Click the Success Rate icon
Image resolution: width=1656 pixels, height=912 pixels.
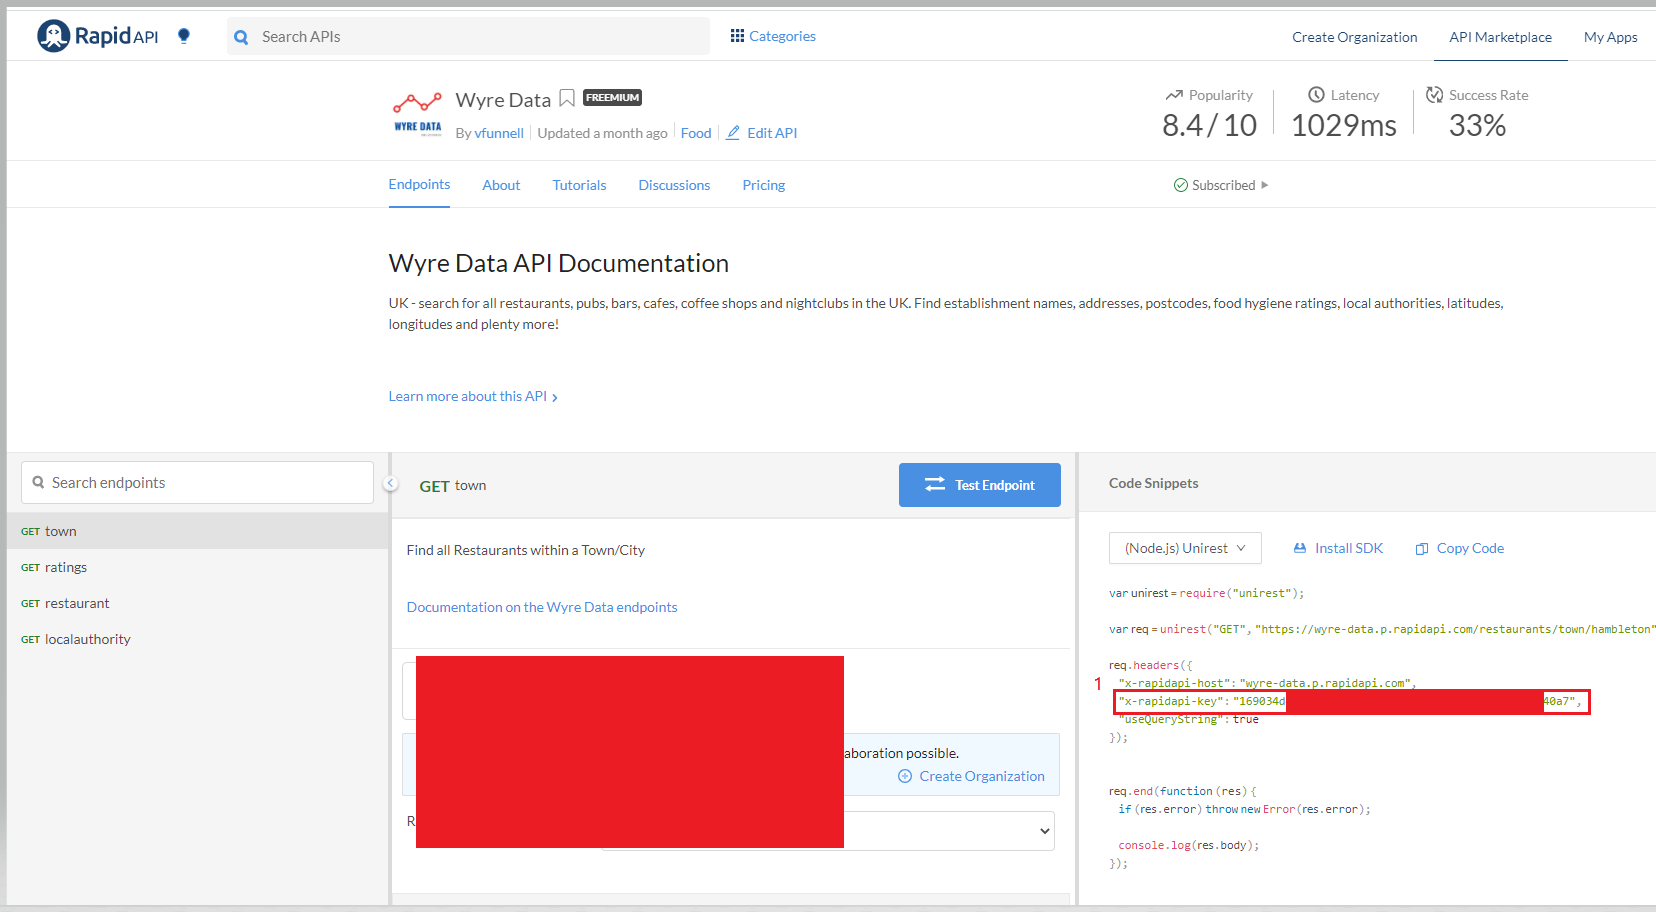click(1434, 94)
